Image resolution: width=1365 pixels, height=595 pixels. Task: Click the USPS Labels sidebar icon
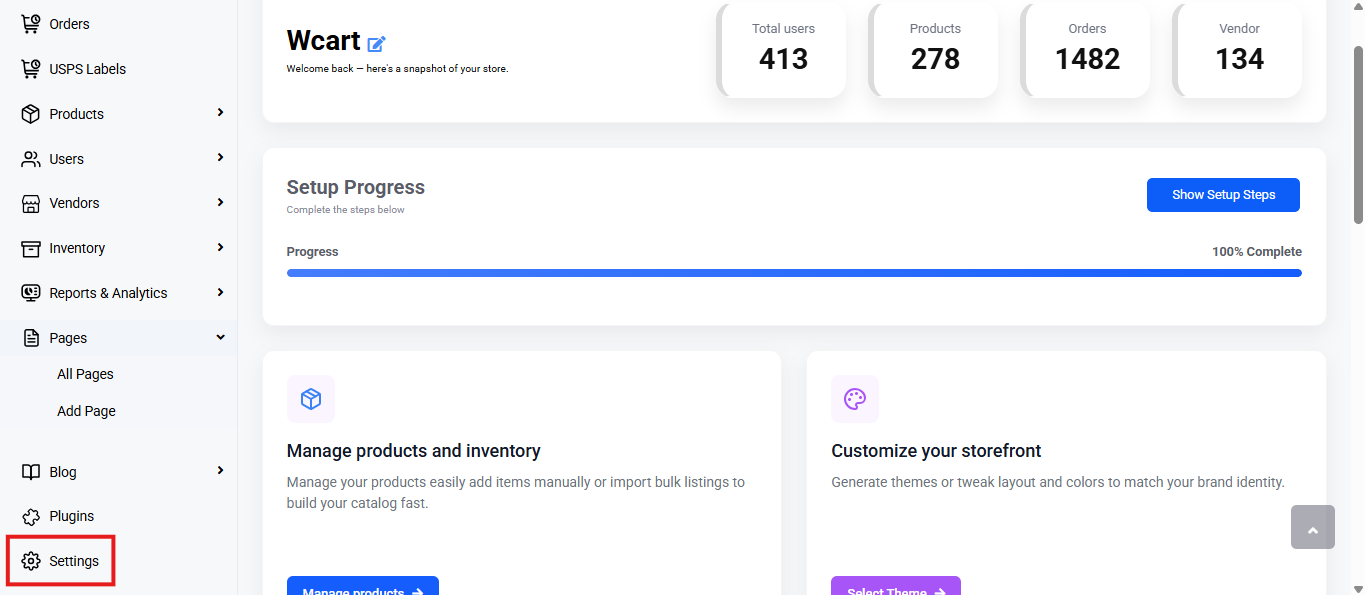[x=31, y=68]
